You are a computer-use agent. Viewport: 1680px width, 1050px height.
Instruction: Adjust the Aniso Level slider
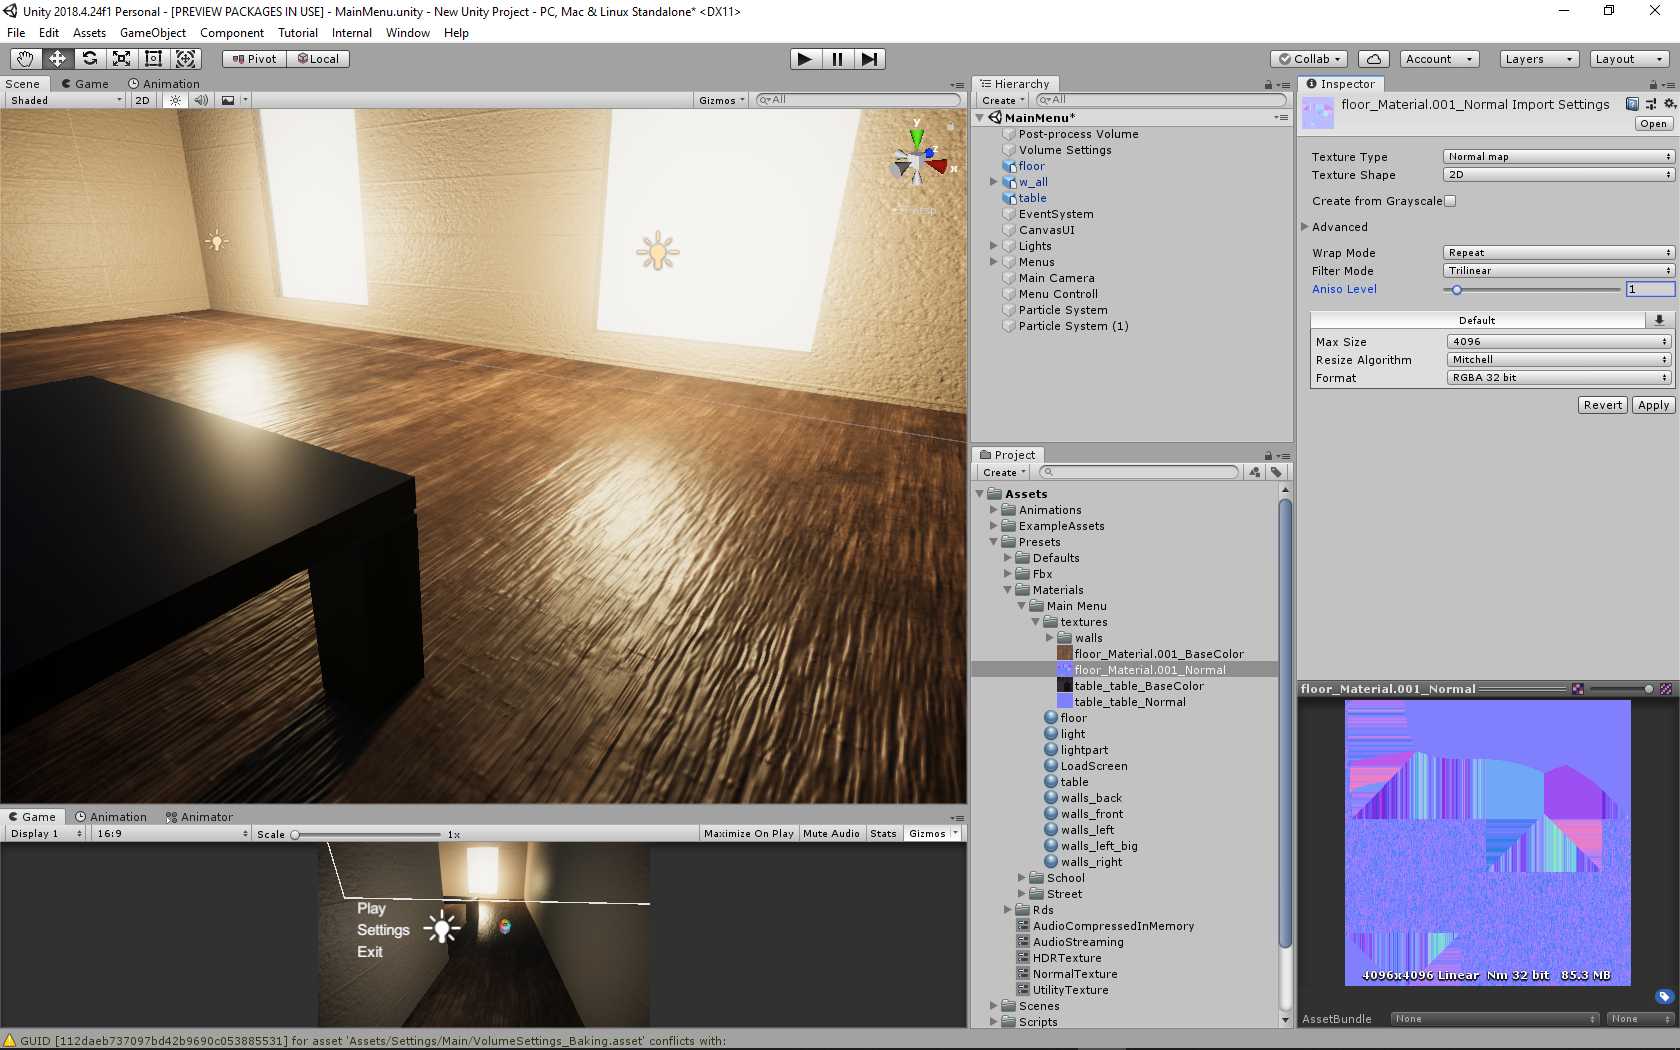coord(1531,289)
